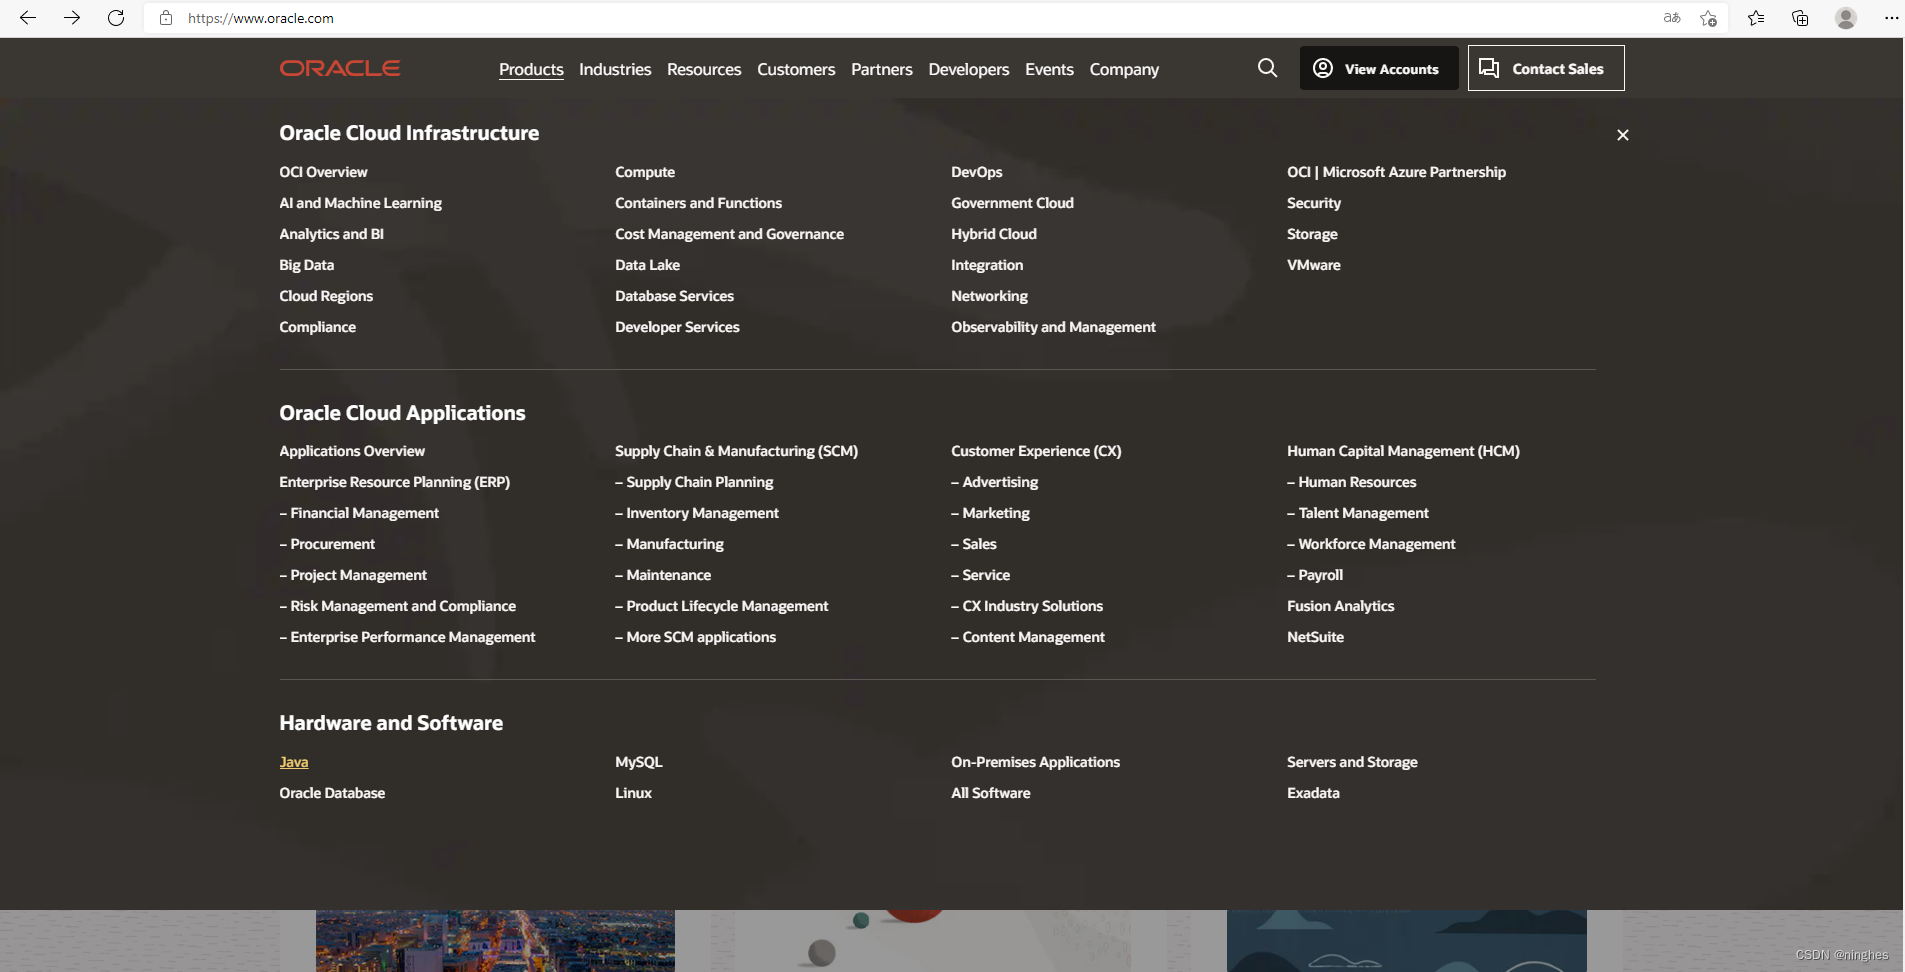Open browser settings ellipsis menu
Viewport: 1905px width, 972px height.
coord(1890,18)
